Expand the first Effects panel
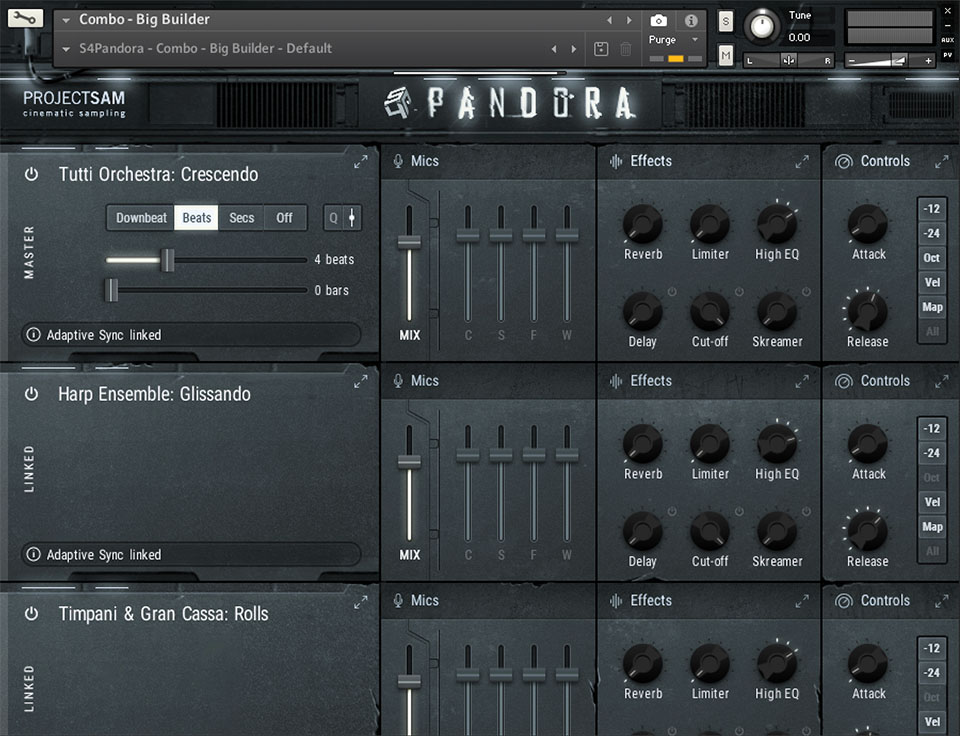960x736 pixels. (x=802, y=162)
